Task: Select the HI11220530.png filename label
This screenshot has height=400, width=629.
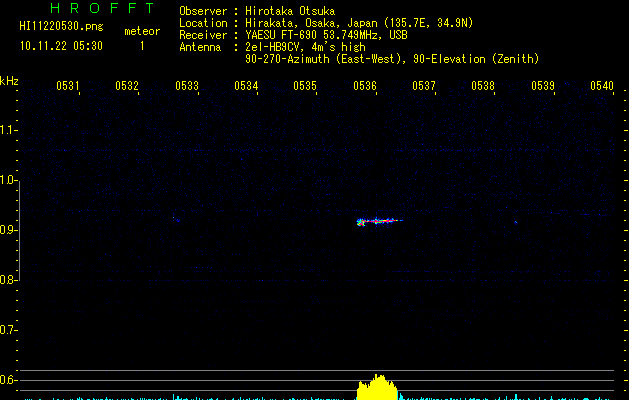Action: click(x=61, y=26)
